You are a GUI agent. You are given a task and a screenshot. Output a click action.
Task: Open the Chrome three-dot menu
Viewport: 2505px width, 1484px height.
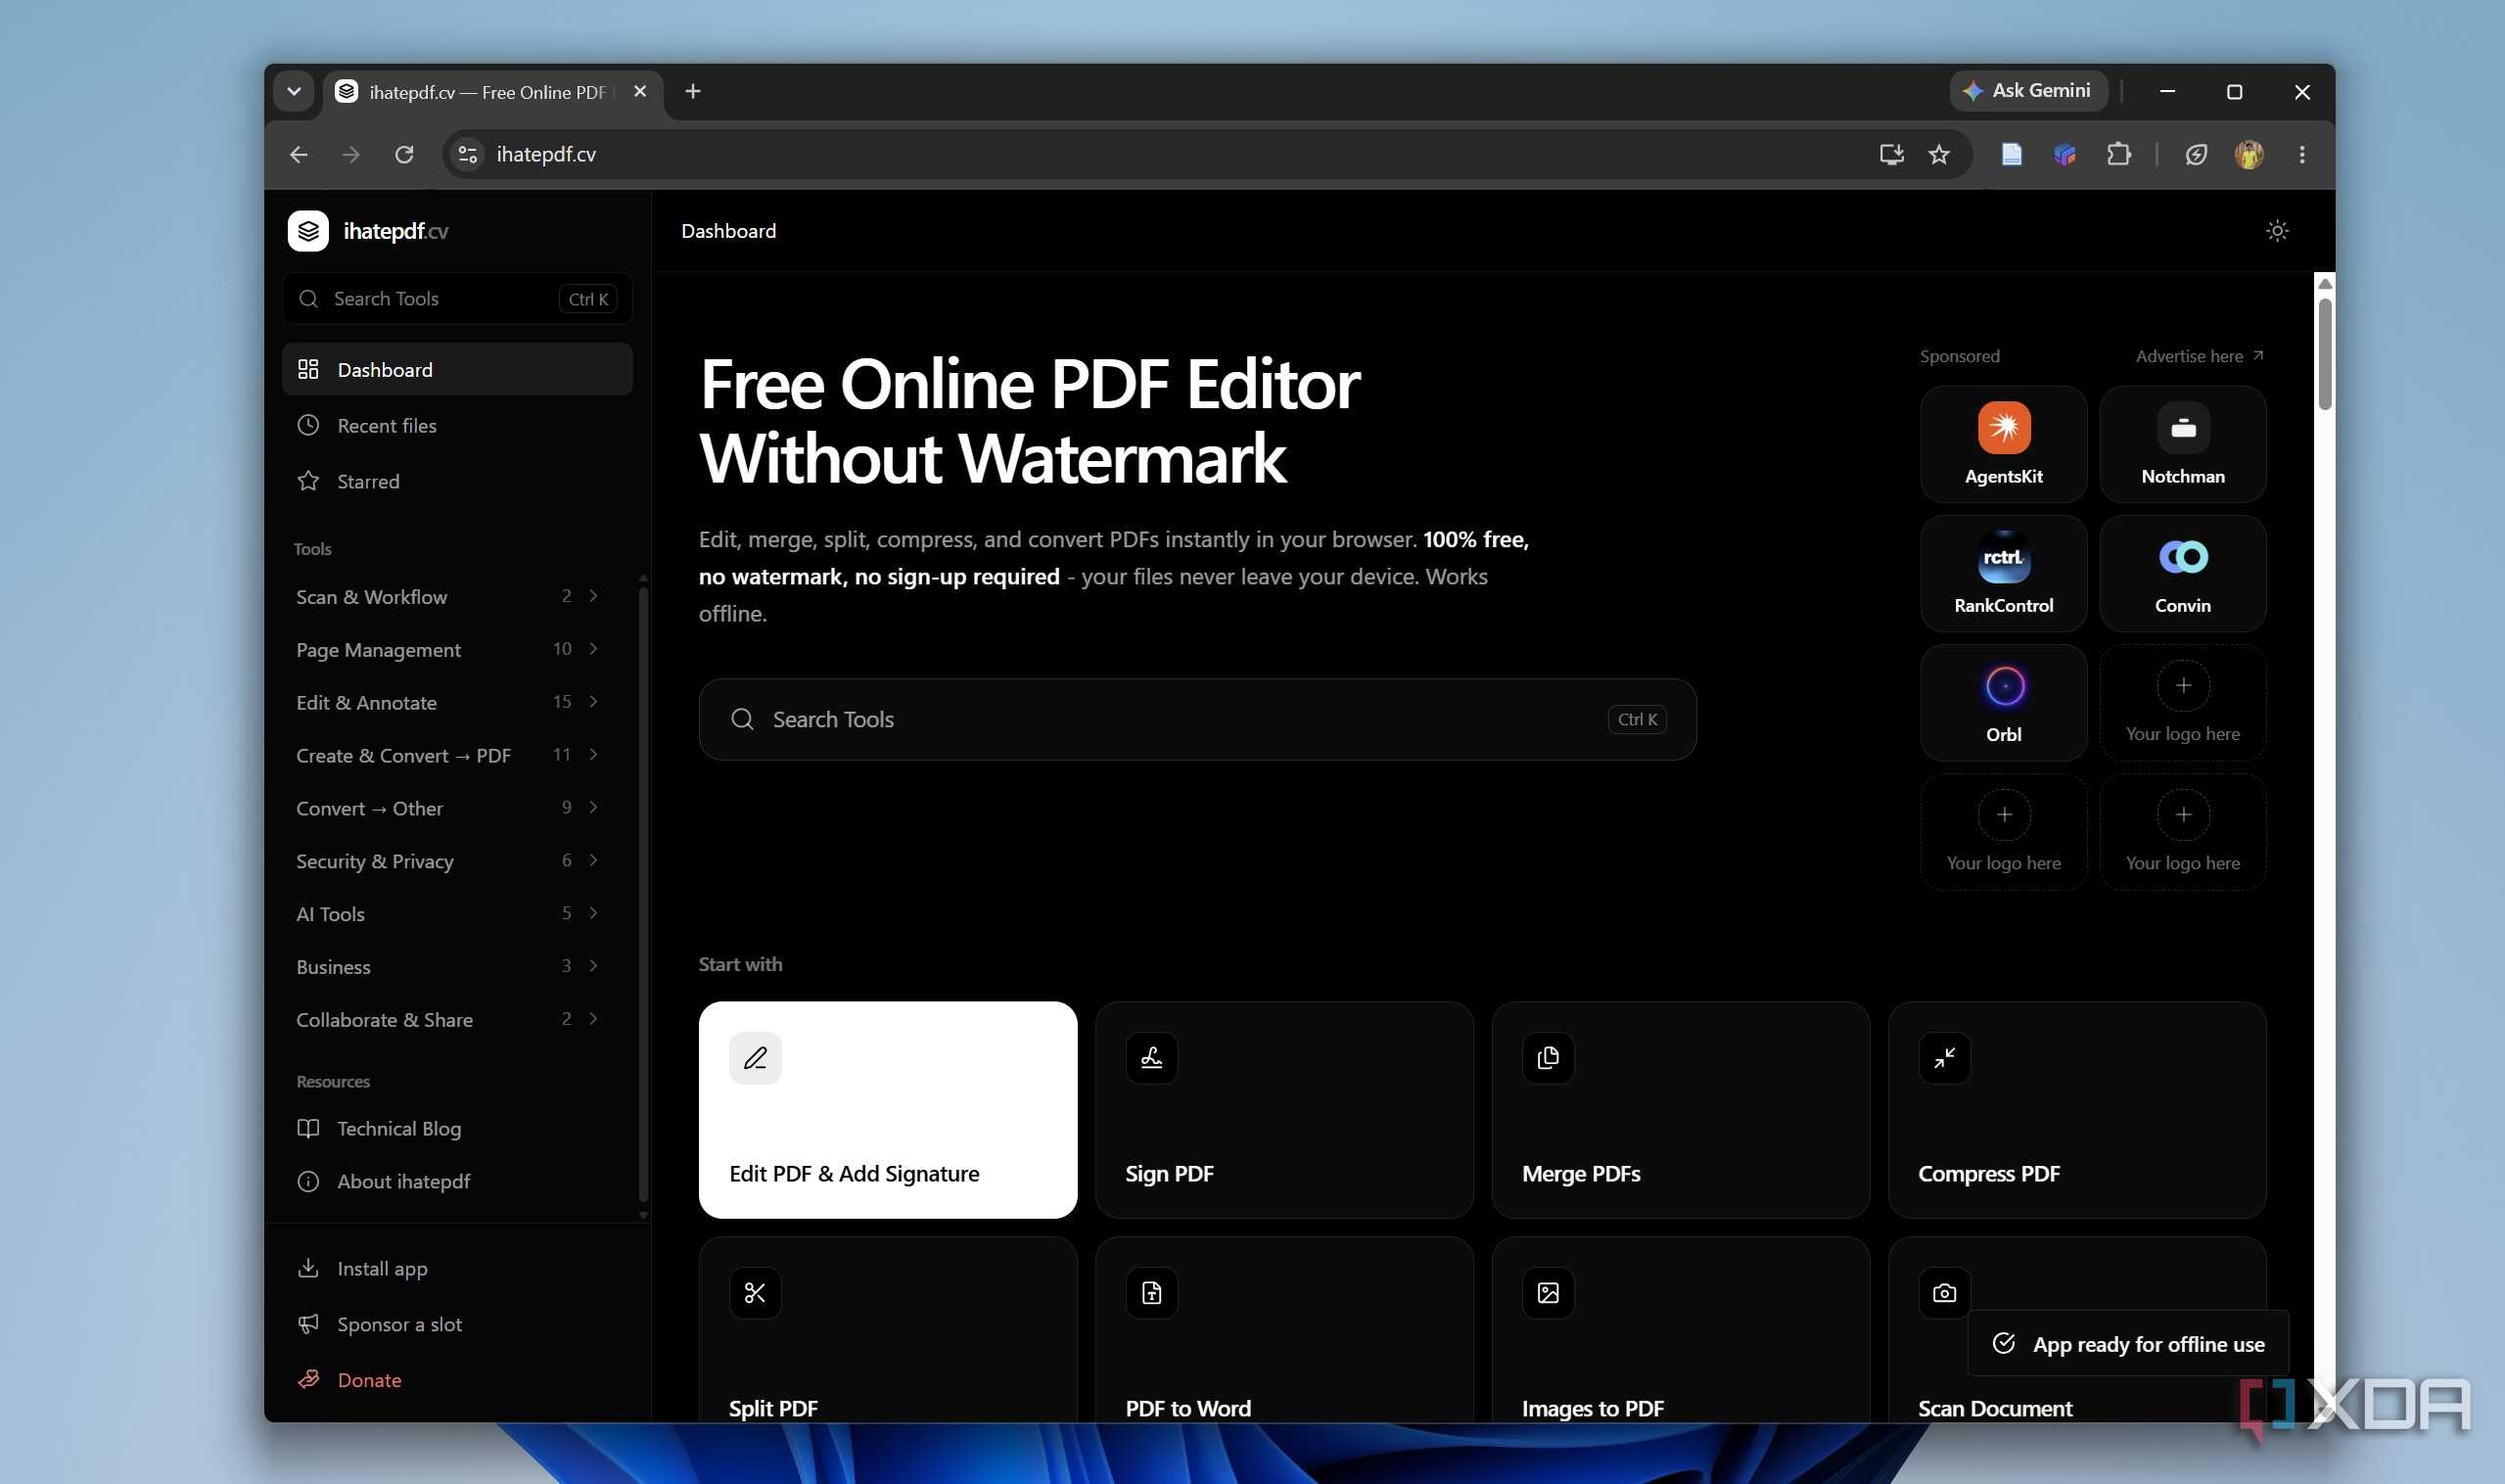2302,154
